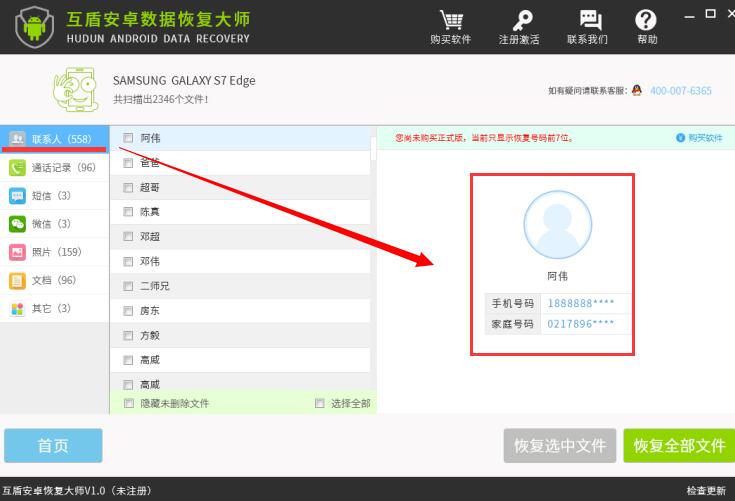Image resolution: width=735 pixels, height=501 pixels.
Task: Click the phone illustration next to SAMSUNG GALAXY
Action: [75, 89]
